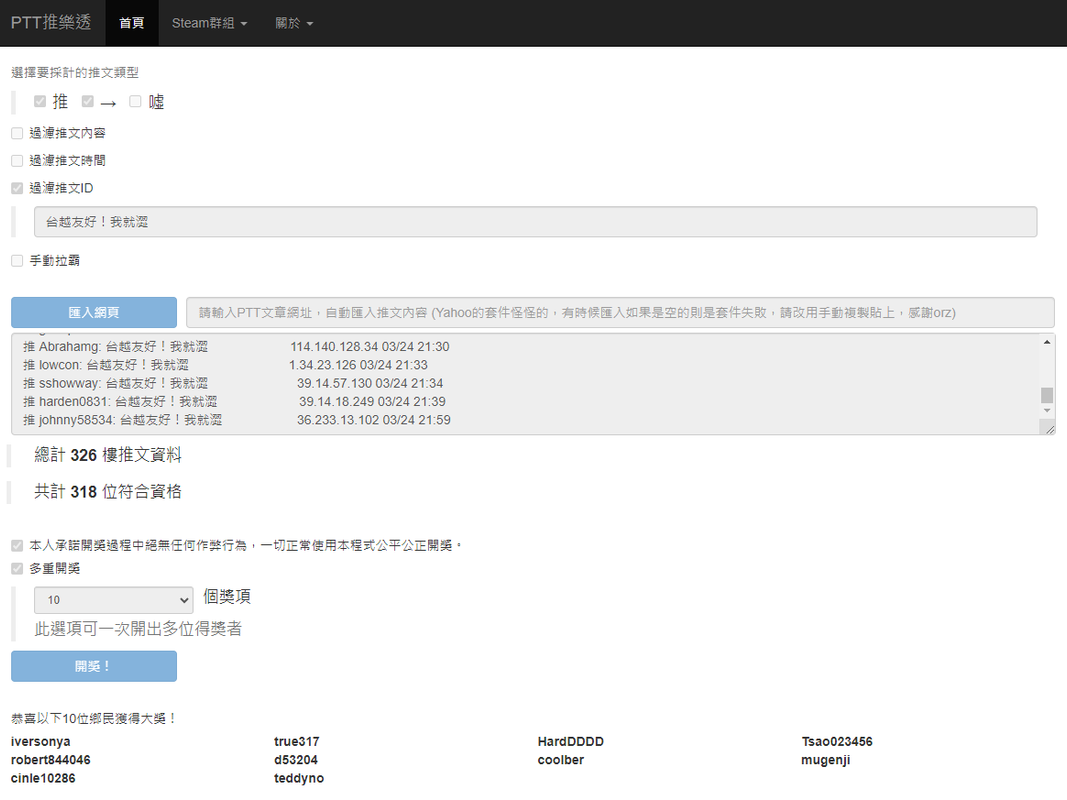Viewport: 1067px width, 800px height.
Task: Go to the 首頁 tab
Action: (131, 23)
